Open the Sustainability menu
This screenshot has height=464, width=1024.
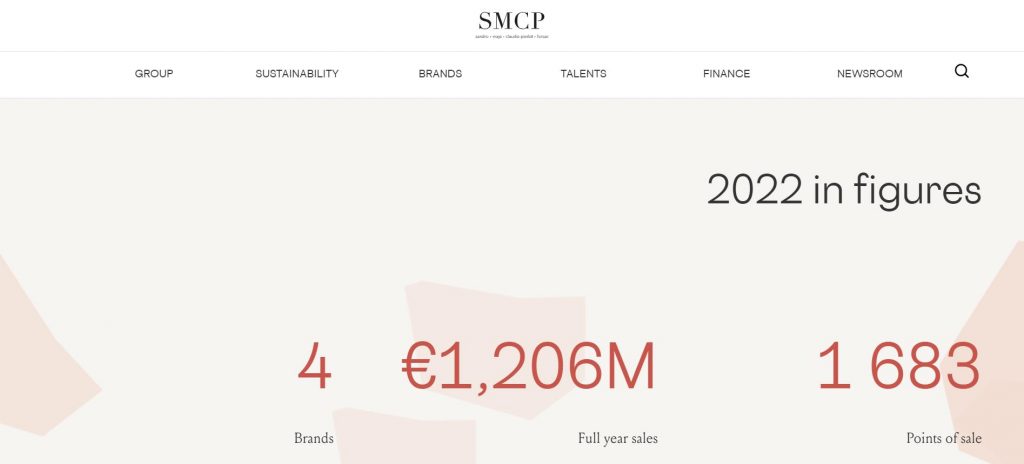click(x=297, y=74)
